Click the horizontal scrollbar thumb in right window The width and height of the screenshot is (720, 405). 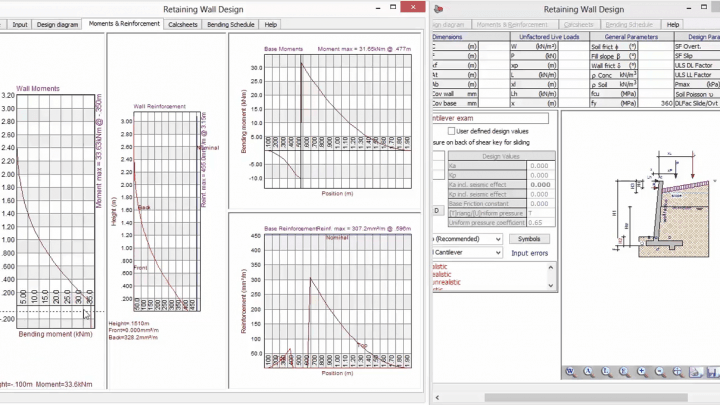point(586,397)
